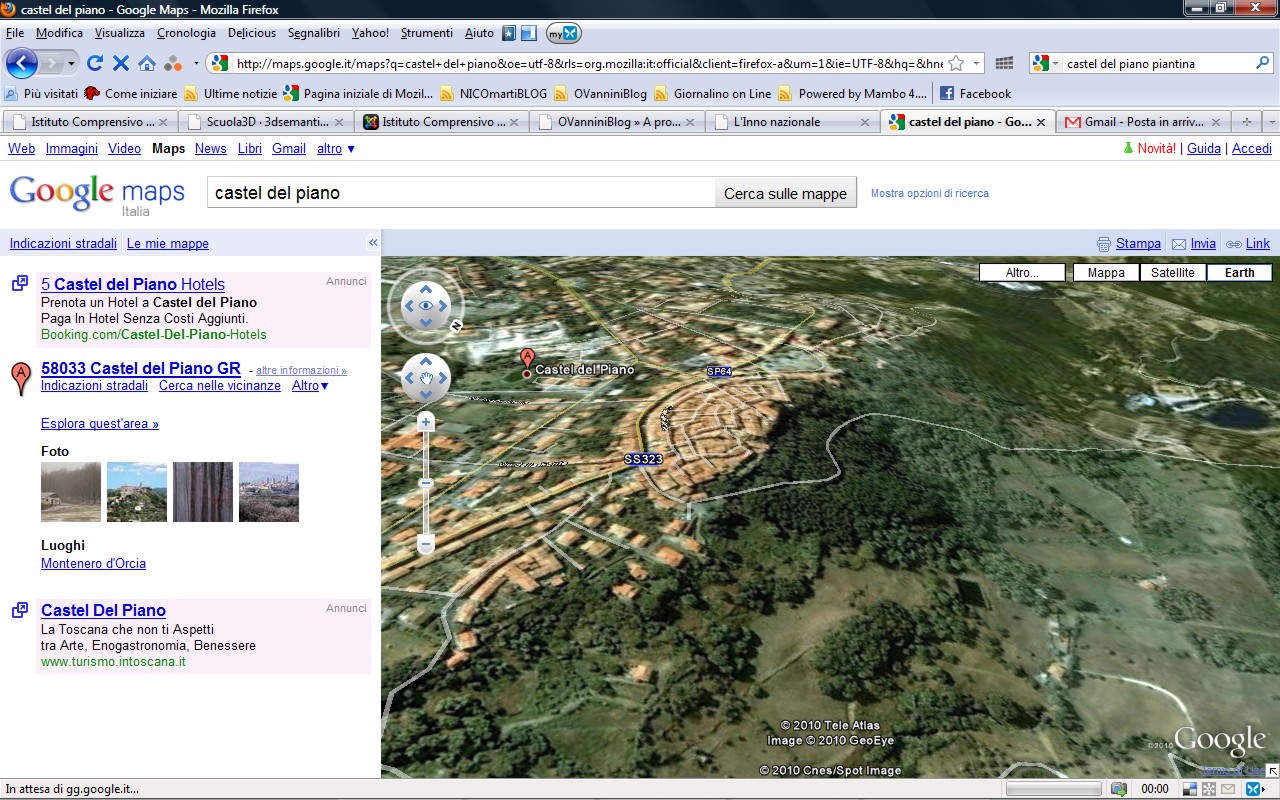Open the Le mie mappe link
Viewport: 1280px width, 800px height.
coord(168,243)
